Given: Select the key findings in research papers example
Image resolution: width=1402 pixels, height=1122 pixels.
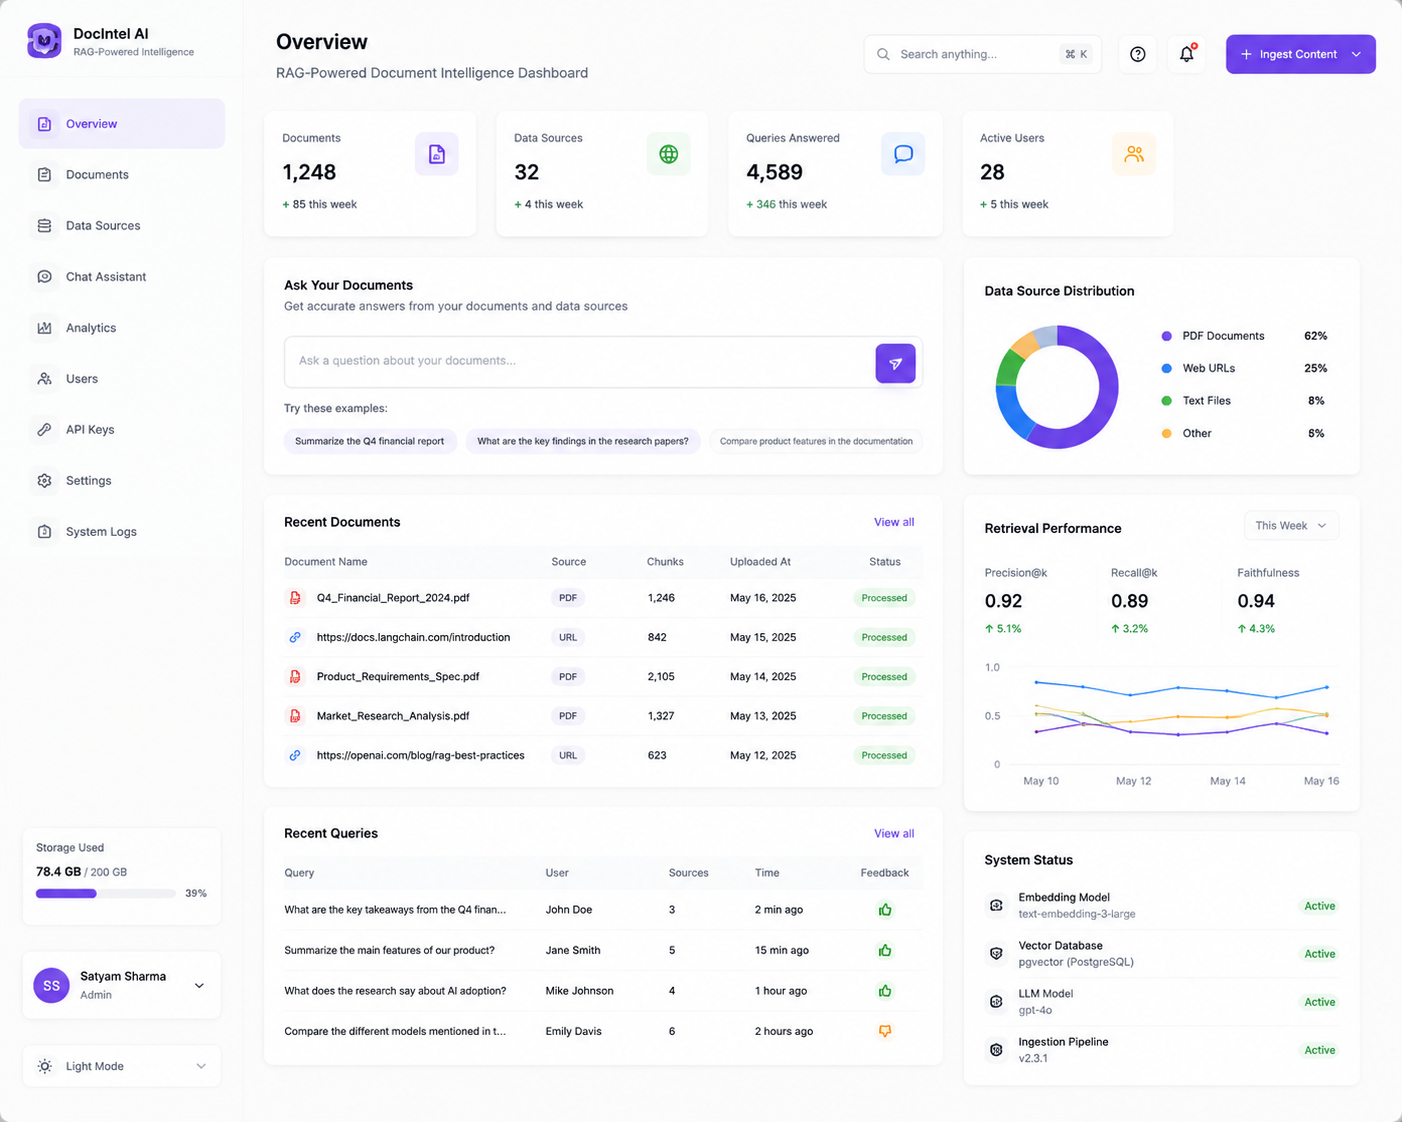Looking at the screenshot, I should click(583, 441).
